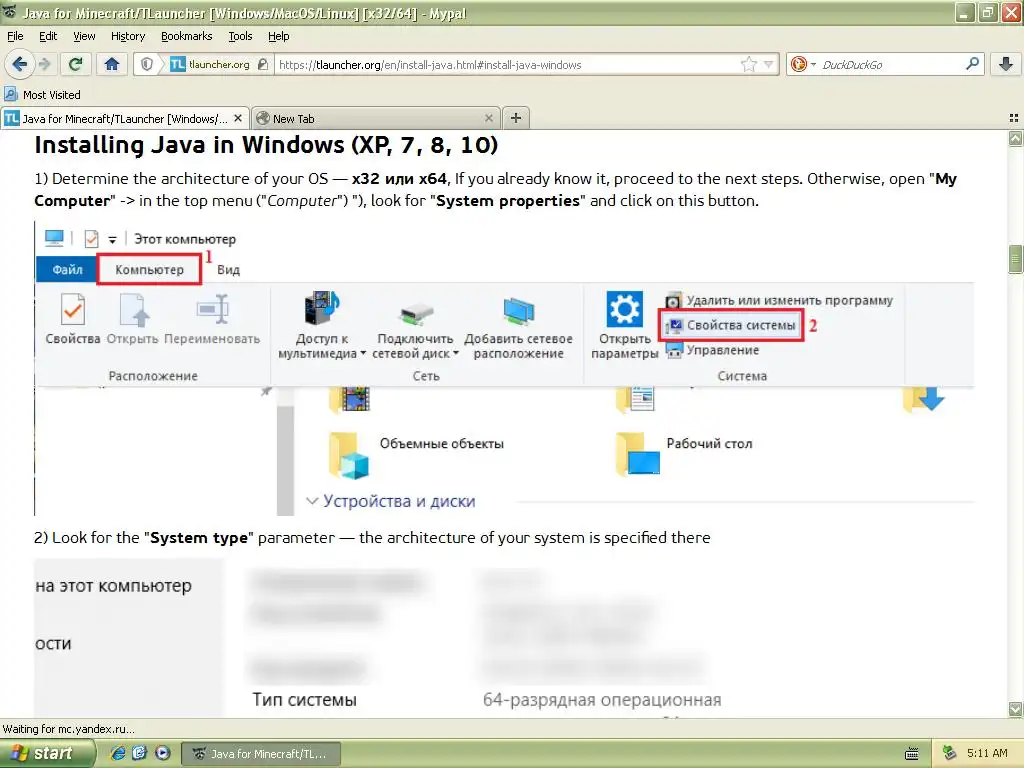
Task: Click the system tray notification icon
Action: coord(949,754)
